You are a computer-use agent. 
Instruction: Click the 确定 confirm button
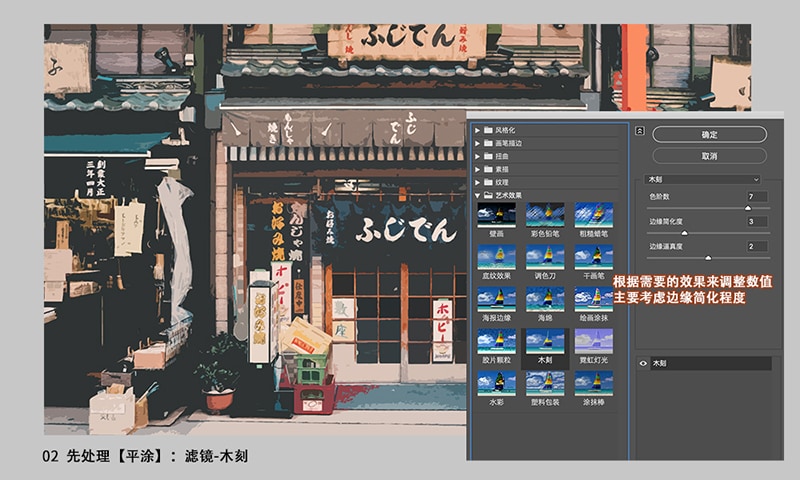click(x=709, y=134)
